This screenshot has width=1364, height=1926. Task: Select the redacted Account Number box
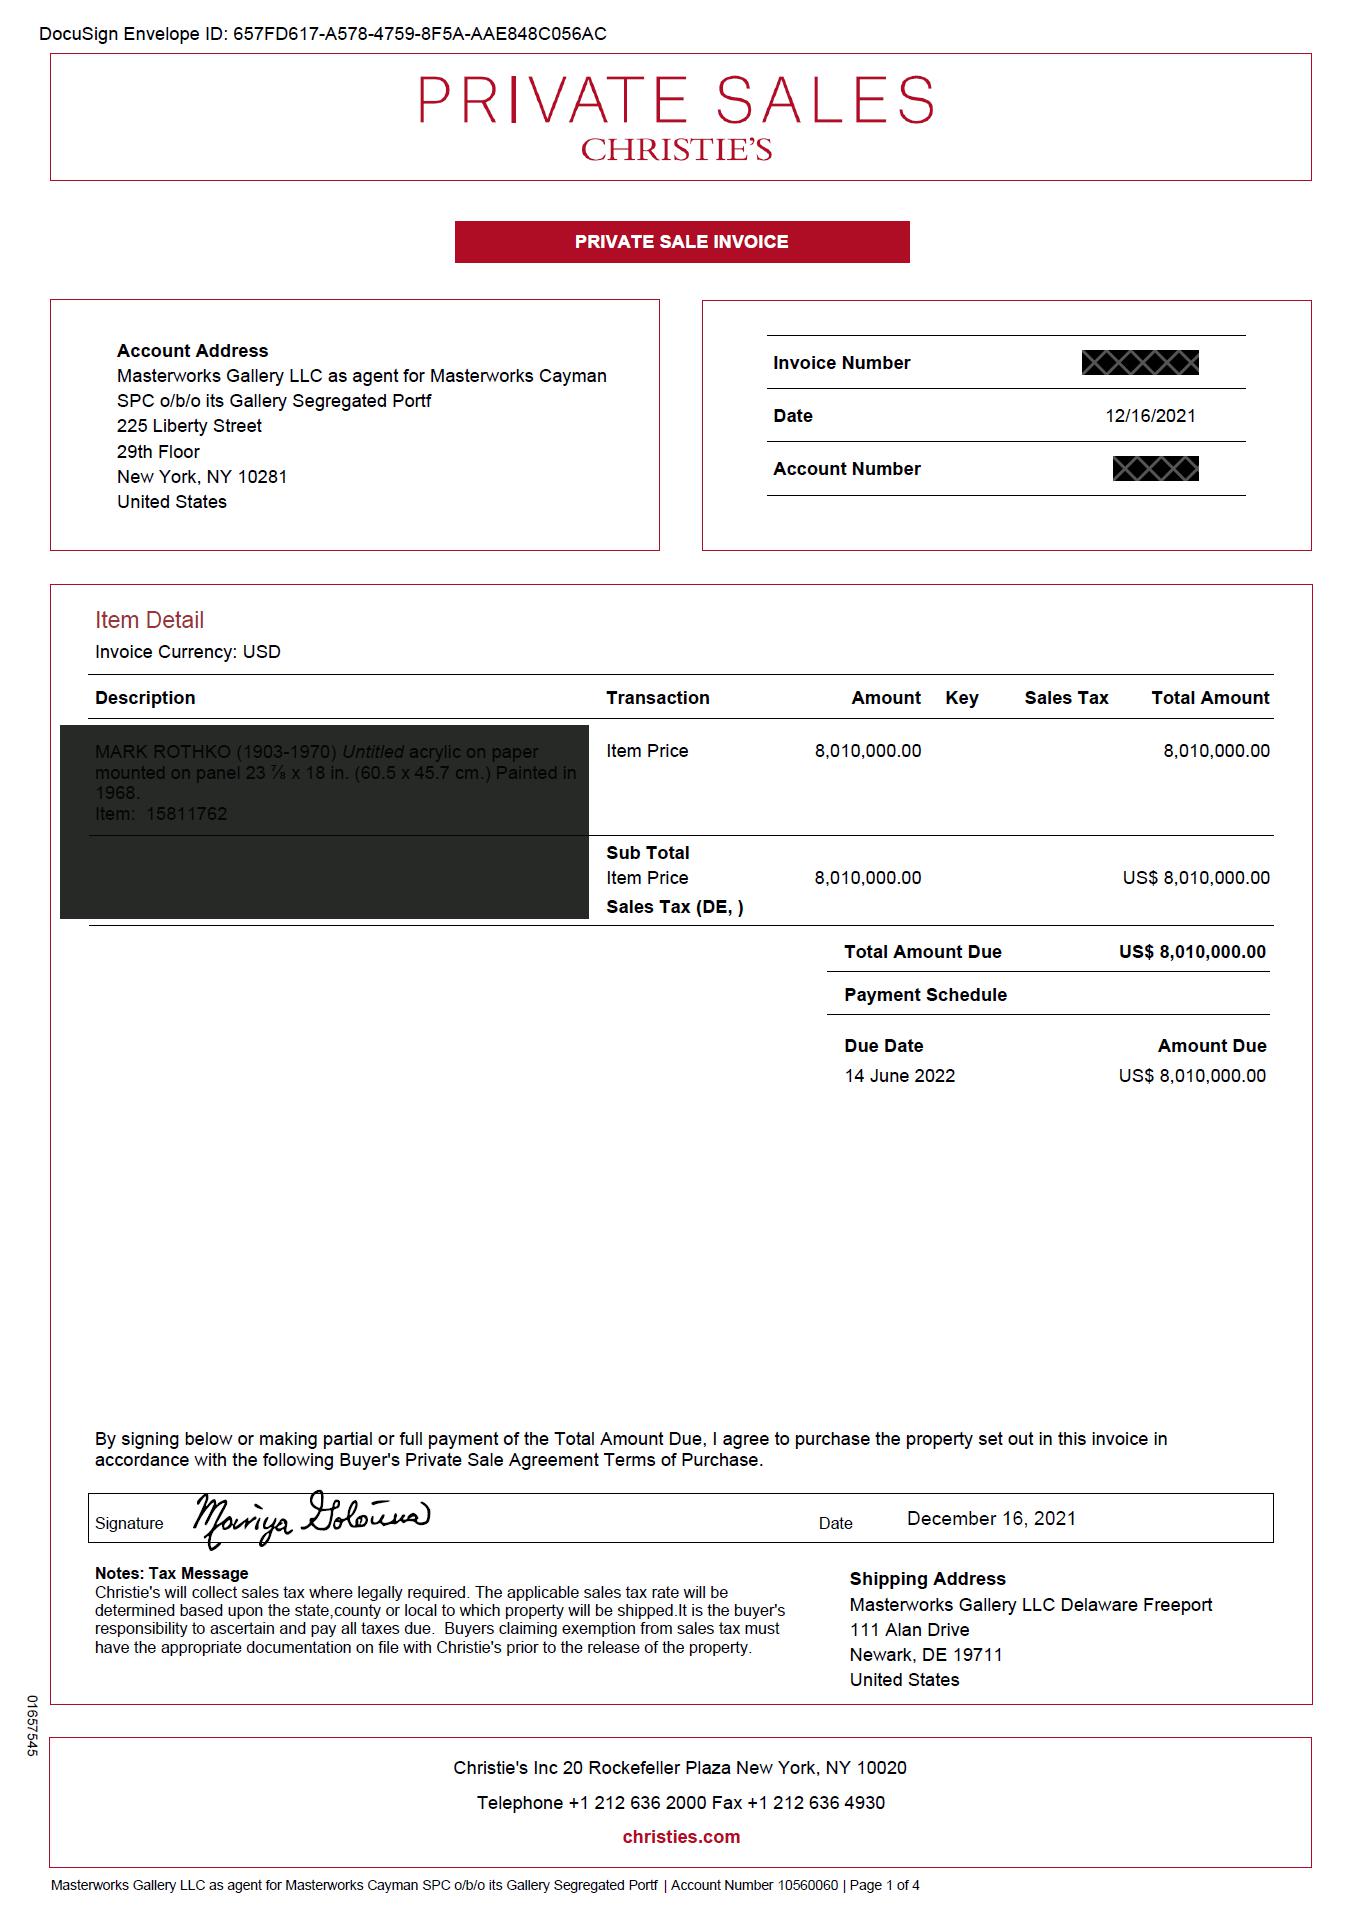coord(1155,469)
